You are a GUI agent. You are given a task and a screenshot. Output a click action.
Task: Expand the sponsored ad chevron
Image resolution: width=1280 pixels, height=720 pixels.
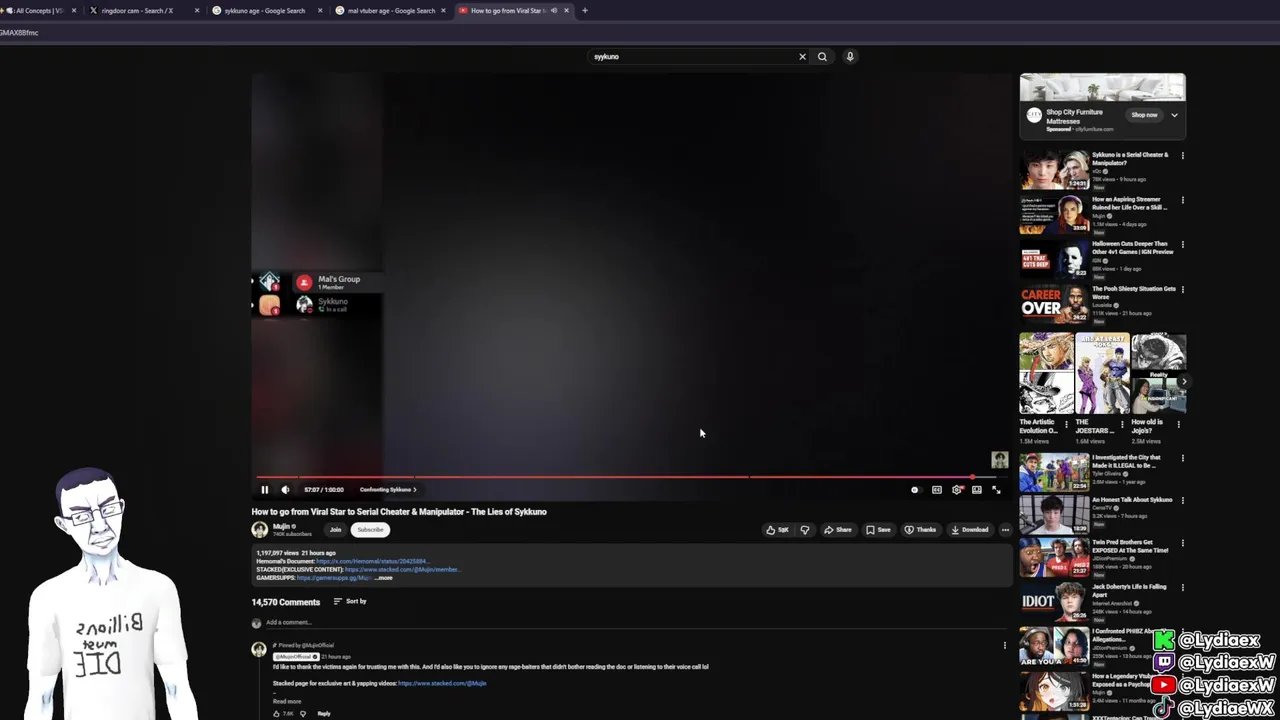1174,115
